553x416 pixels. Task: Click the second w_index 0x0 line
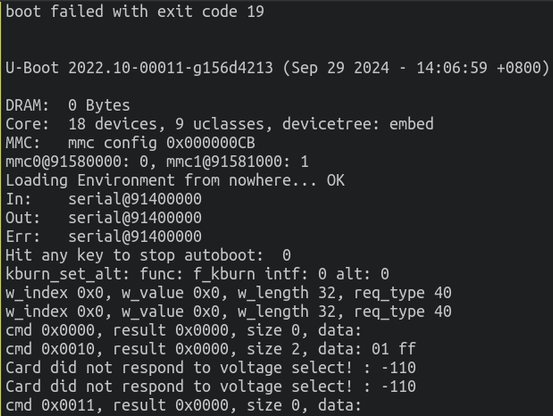coord(229,312)
